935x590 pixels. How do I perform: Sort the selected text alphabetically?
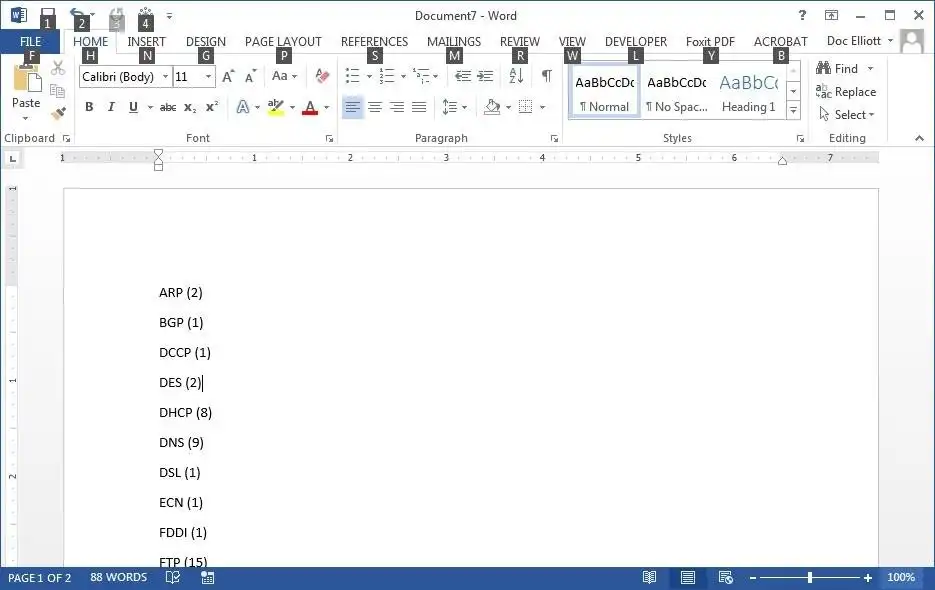pos(516,76)
